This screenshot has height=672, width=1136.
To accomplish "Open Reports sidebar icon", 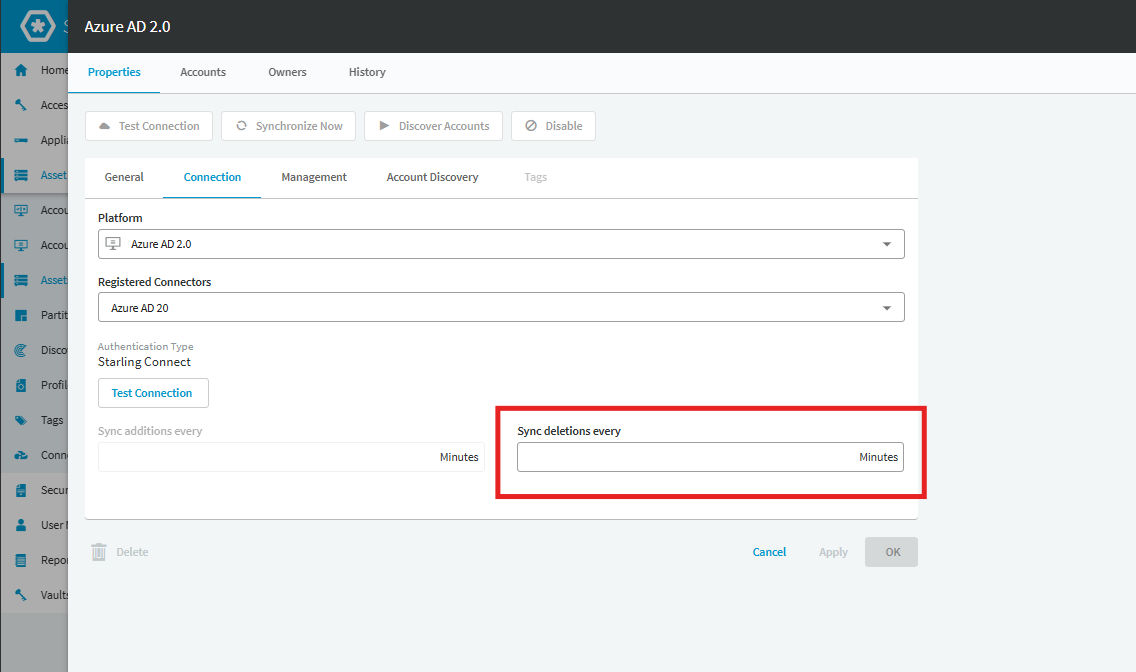I will [21, 560].
